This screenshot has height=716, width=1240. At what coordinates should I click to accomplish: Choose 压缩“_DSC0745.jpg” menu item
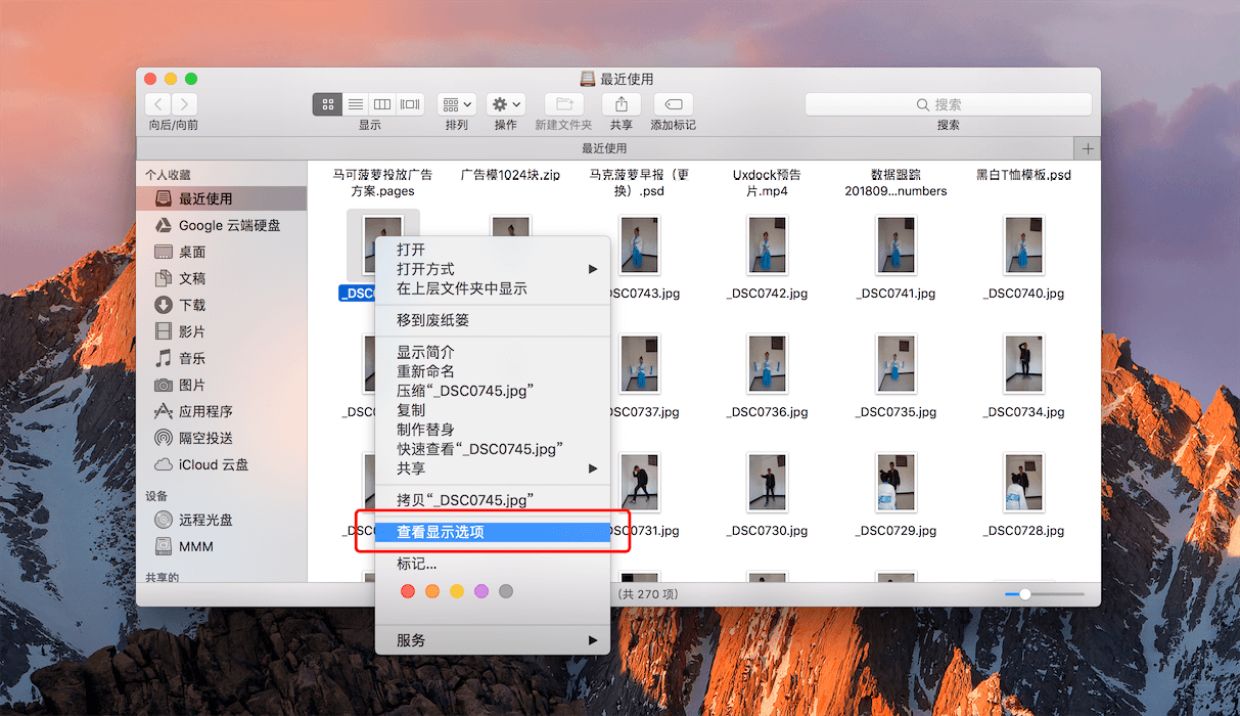[492, 390]
